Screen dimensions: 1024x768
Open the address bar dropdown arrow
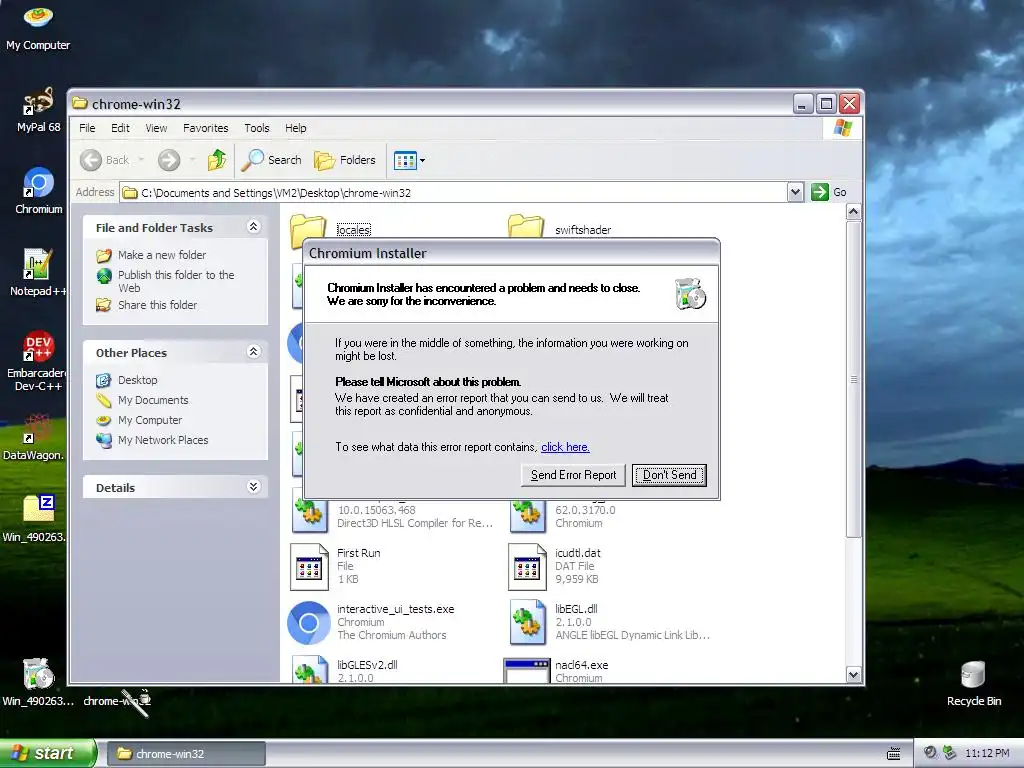(795, 192)
